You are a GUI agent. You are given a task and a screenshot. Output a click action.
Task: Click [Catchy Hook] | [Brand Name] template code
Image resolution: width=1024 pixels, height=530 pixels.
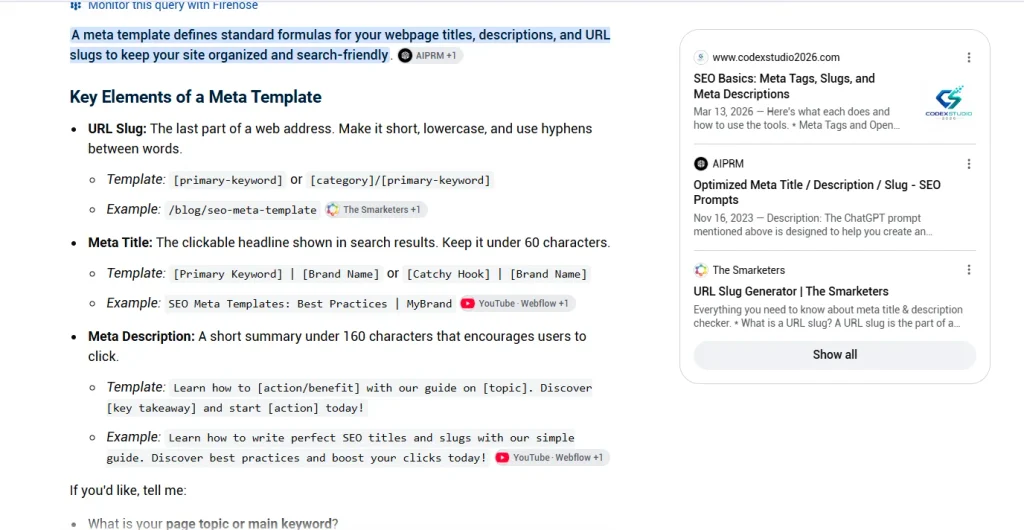[496, 274]
